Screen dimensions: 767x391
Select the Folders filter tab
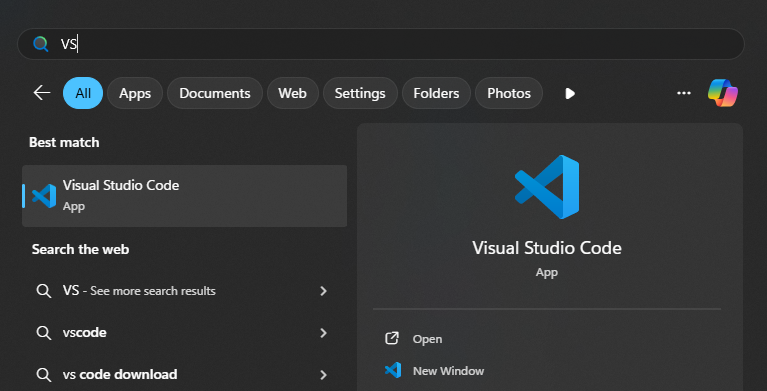436,93
